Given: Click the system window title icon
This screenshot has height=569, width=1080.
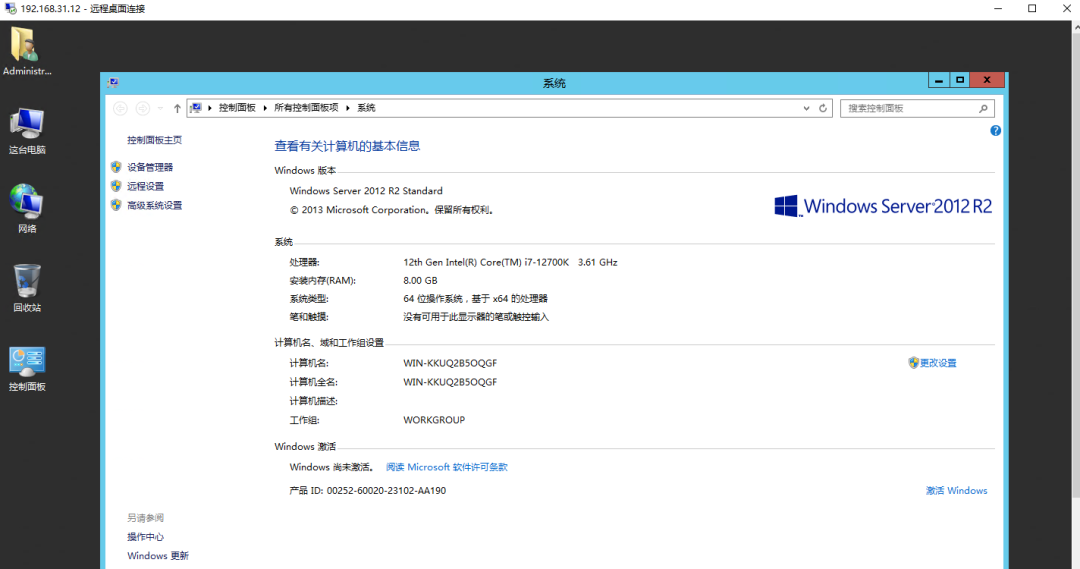Looking at the screenshot, I should 113,83.
